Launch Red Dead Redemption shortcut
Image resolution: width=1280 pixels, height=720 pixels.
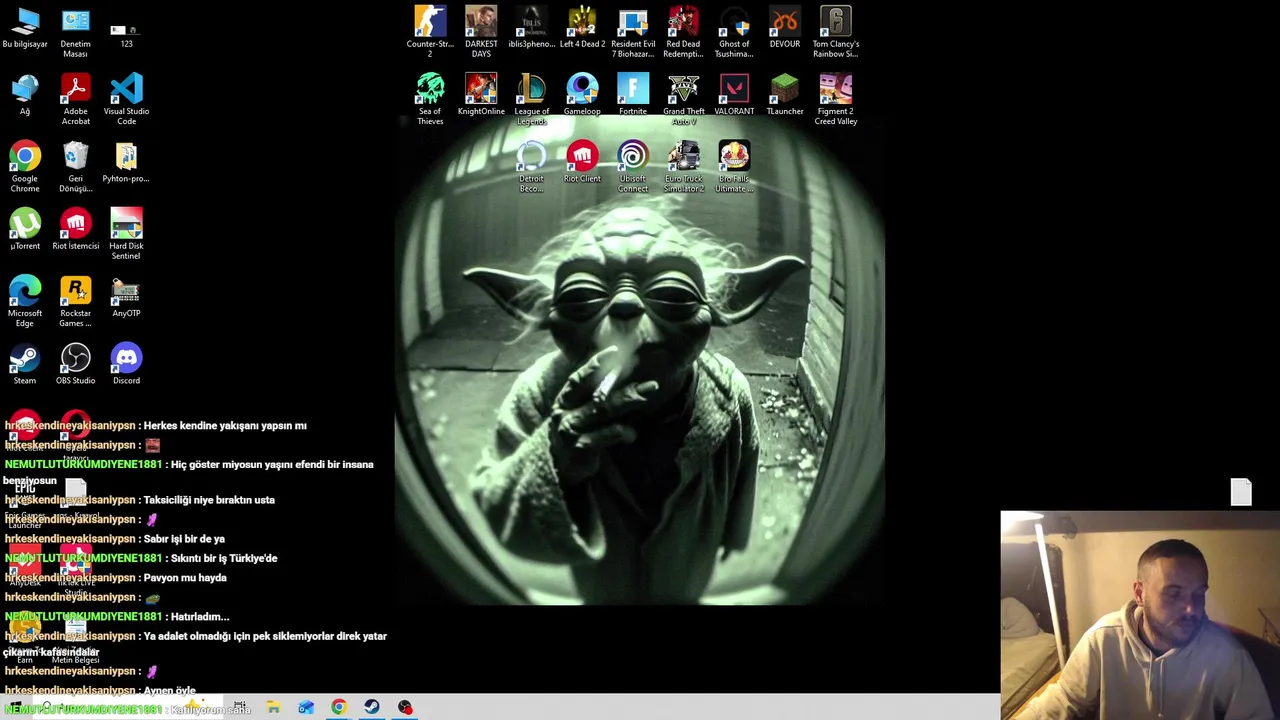pos(683,33)
